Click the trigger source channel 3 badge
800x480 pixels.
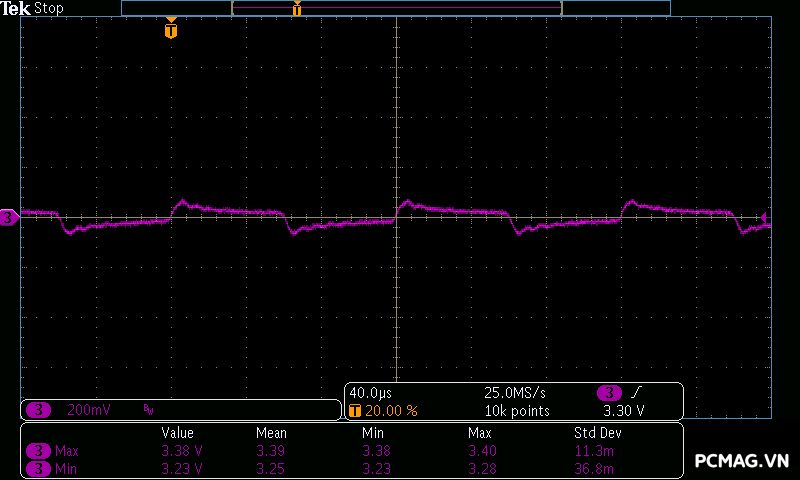[x=608, y=393]
